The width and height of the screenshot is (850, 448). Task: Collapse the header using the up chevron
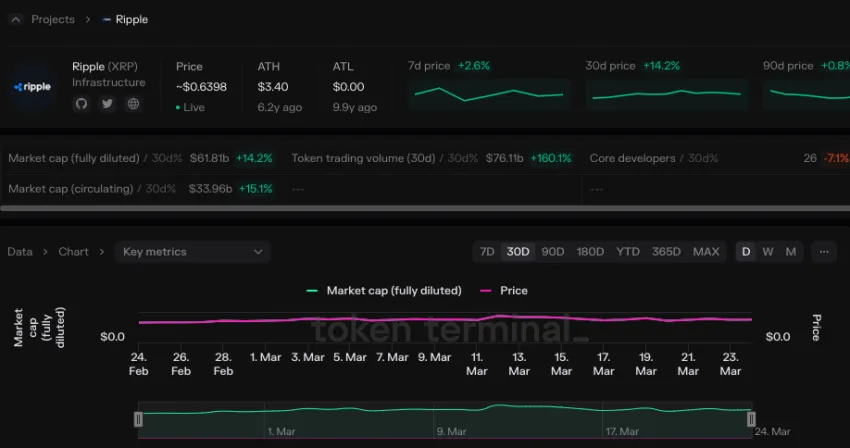[x=16, y=20]
